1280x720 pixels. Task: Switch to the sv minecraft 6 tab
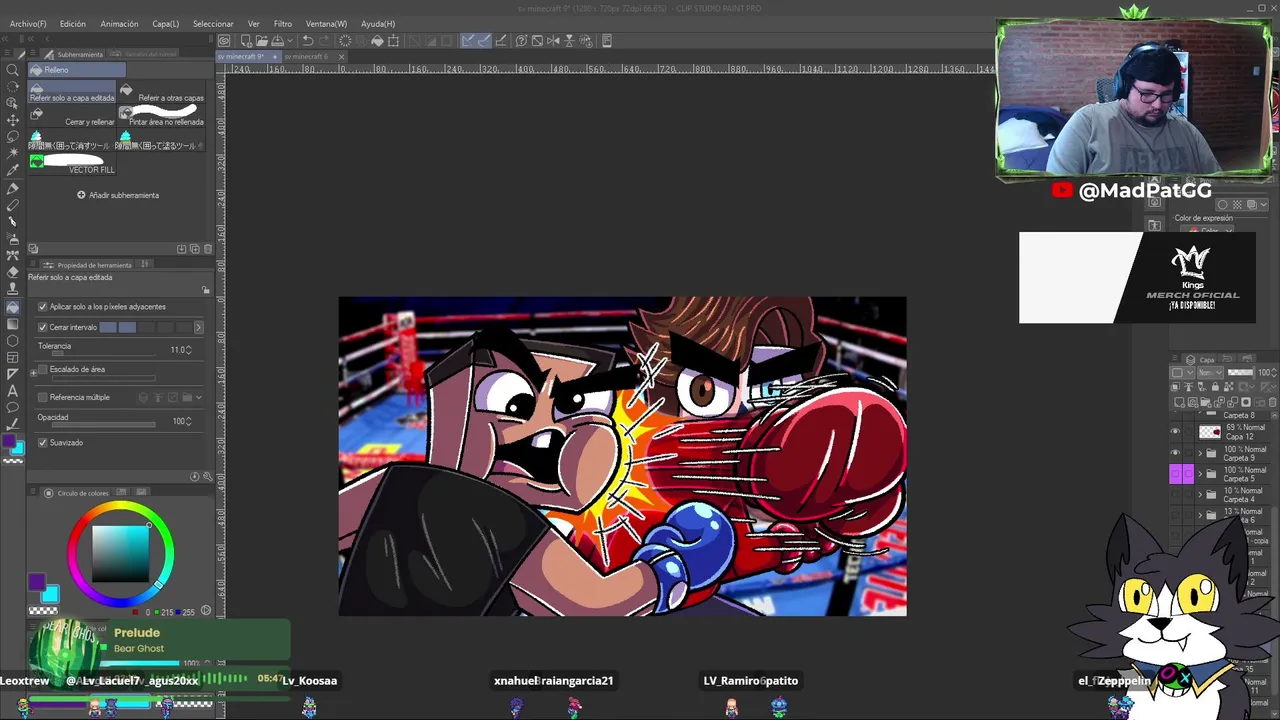click(305, 57)
